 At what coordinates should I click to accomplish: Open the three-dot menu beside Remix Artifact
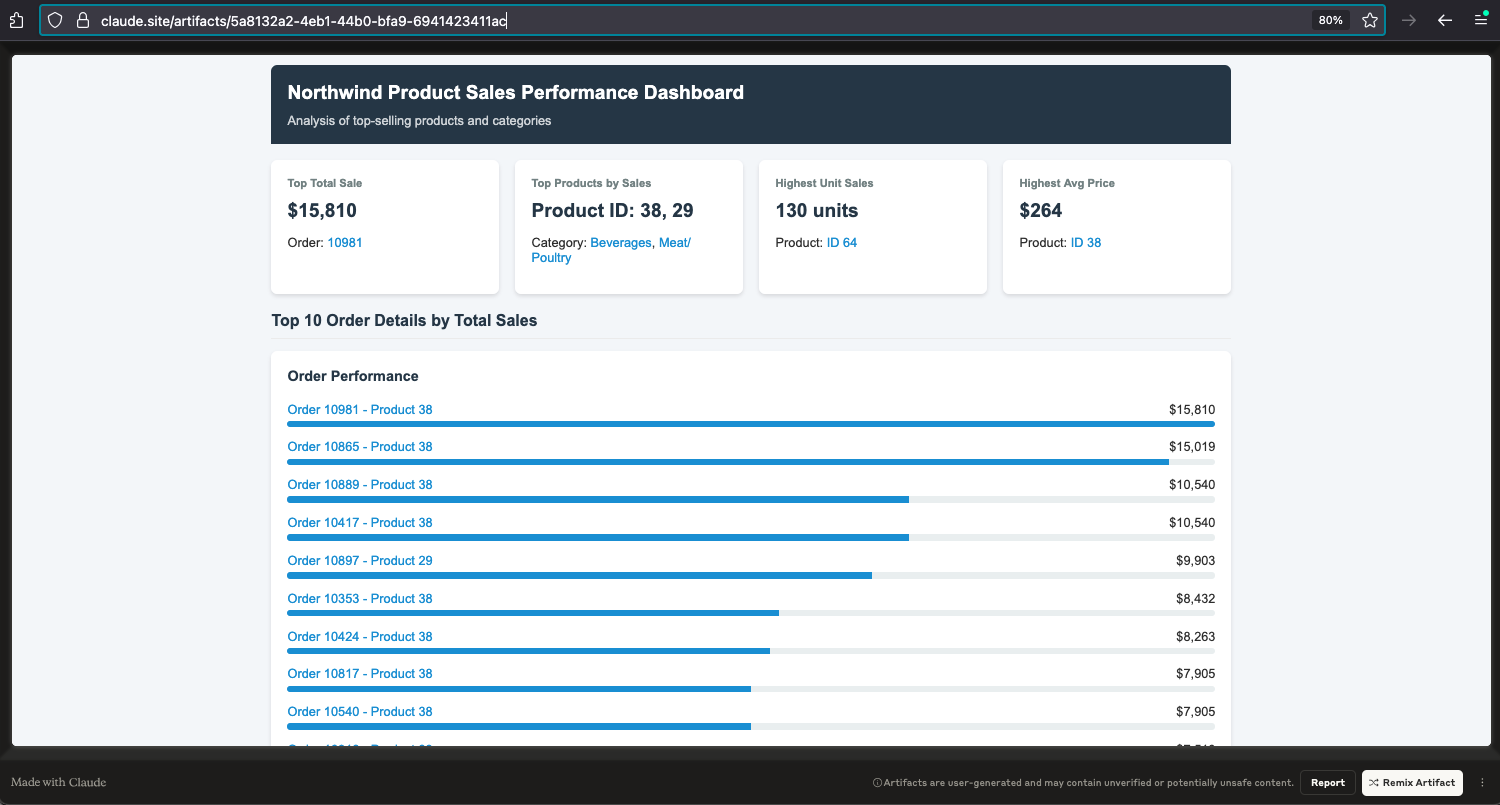point(1482,783)
